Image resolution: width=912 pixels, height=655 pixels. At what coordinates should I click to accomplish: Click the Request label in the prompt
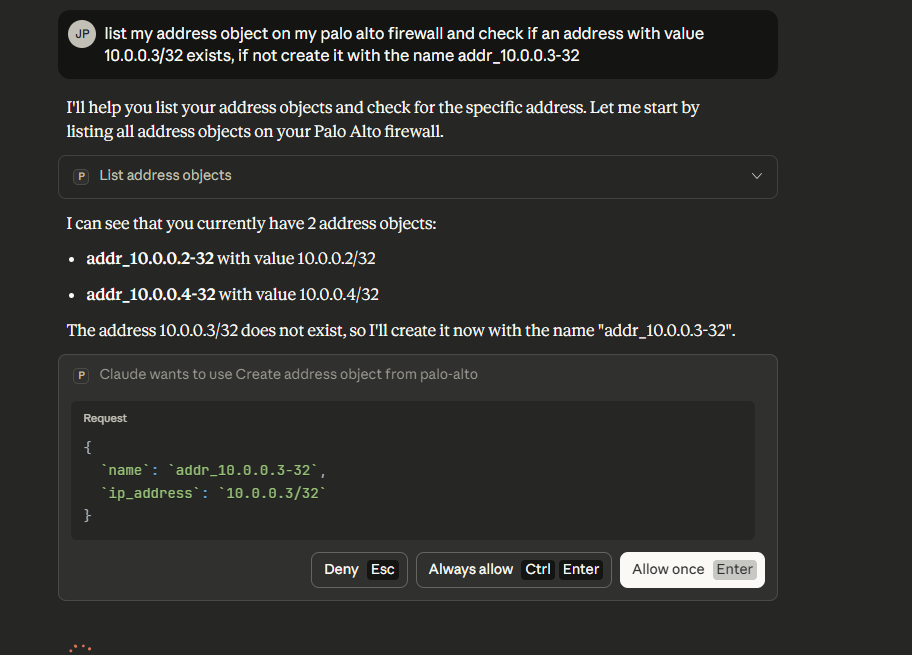[105, 419]
